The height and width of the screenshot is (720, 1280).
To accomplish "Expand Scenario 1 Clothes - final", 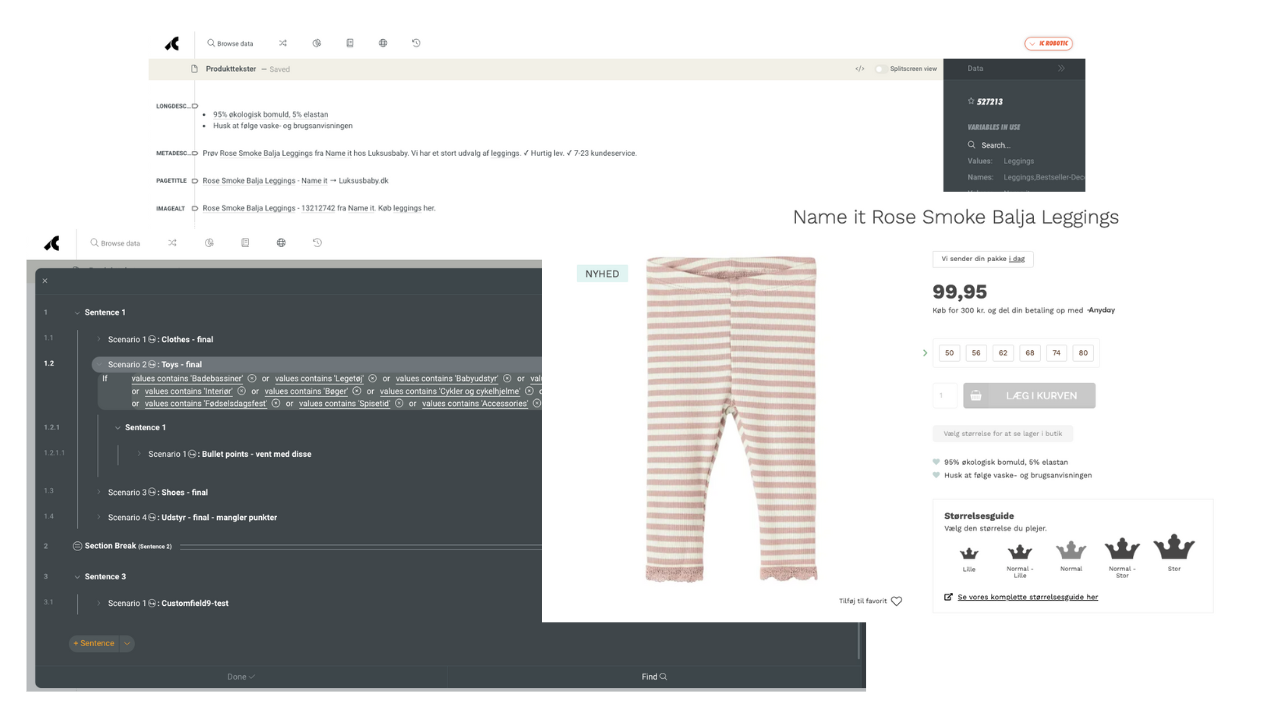I will coord(98,340).
